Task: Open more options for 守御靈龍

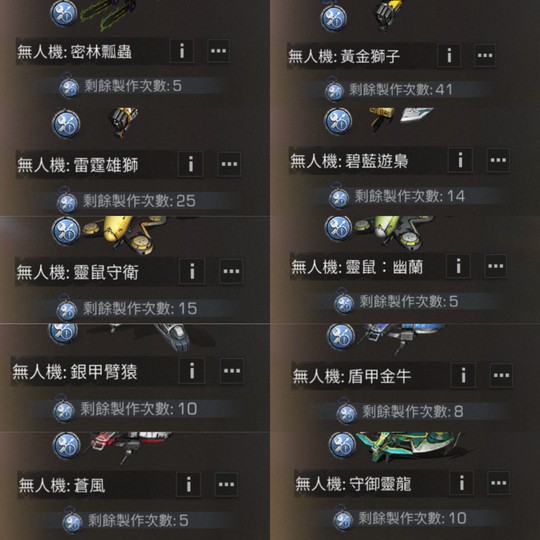Action: [499, 483]
